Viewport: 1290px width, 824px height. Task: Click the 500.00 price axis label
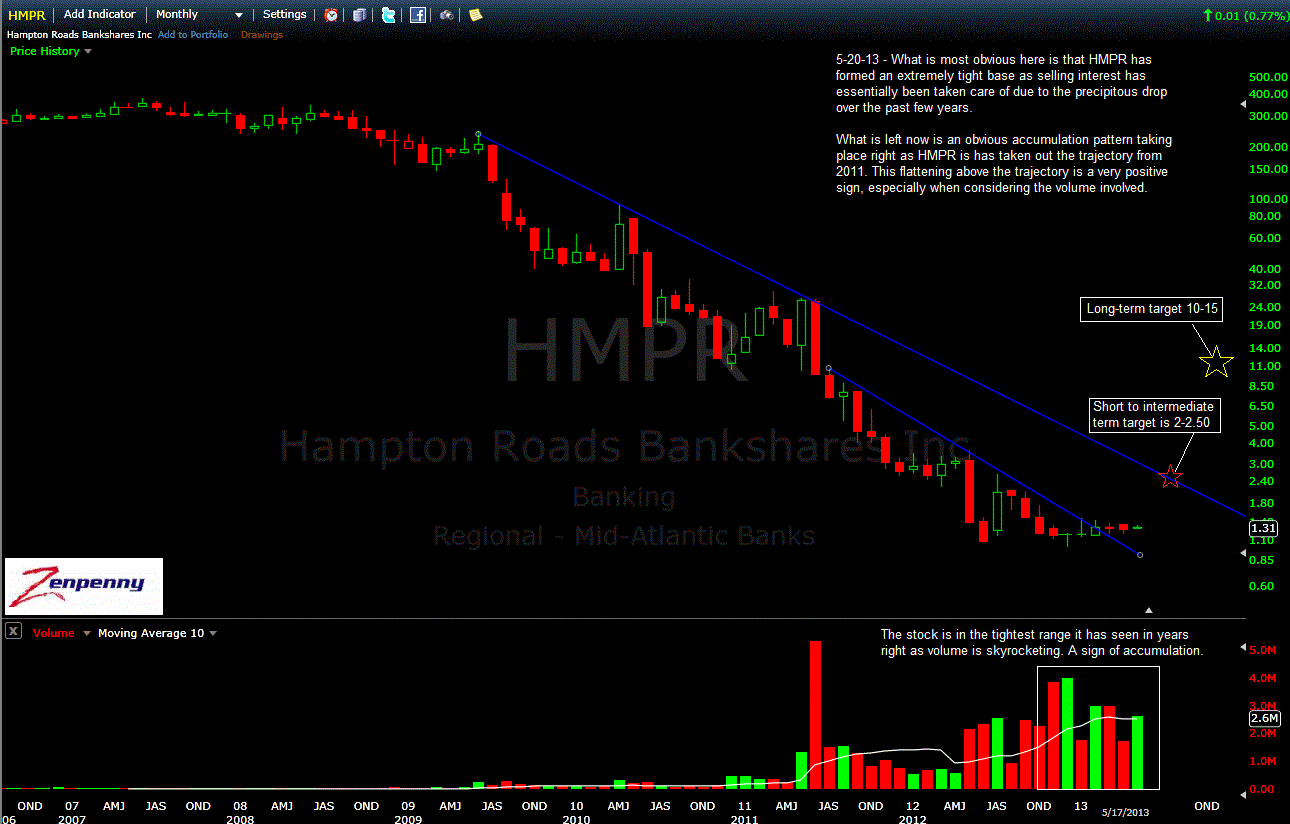pyautogui.click(x=1267, y=77)
